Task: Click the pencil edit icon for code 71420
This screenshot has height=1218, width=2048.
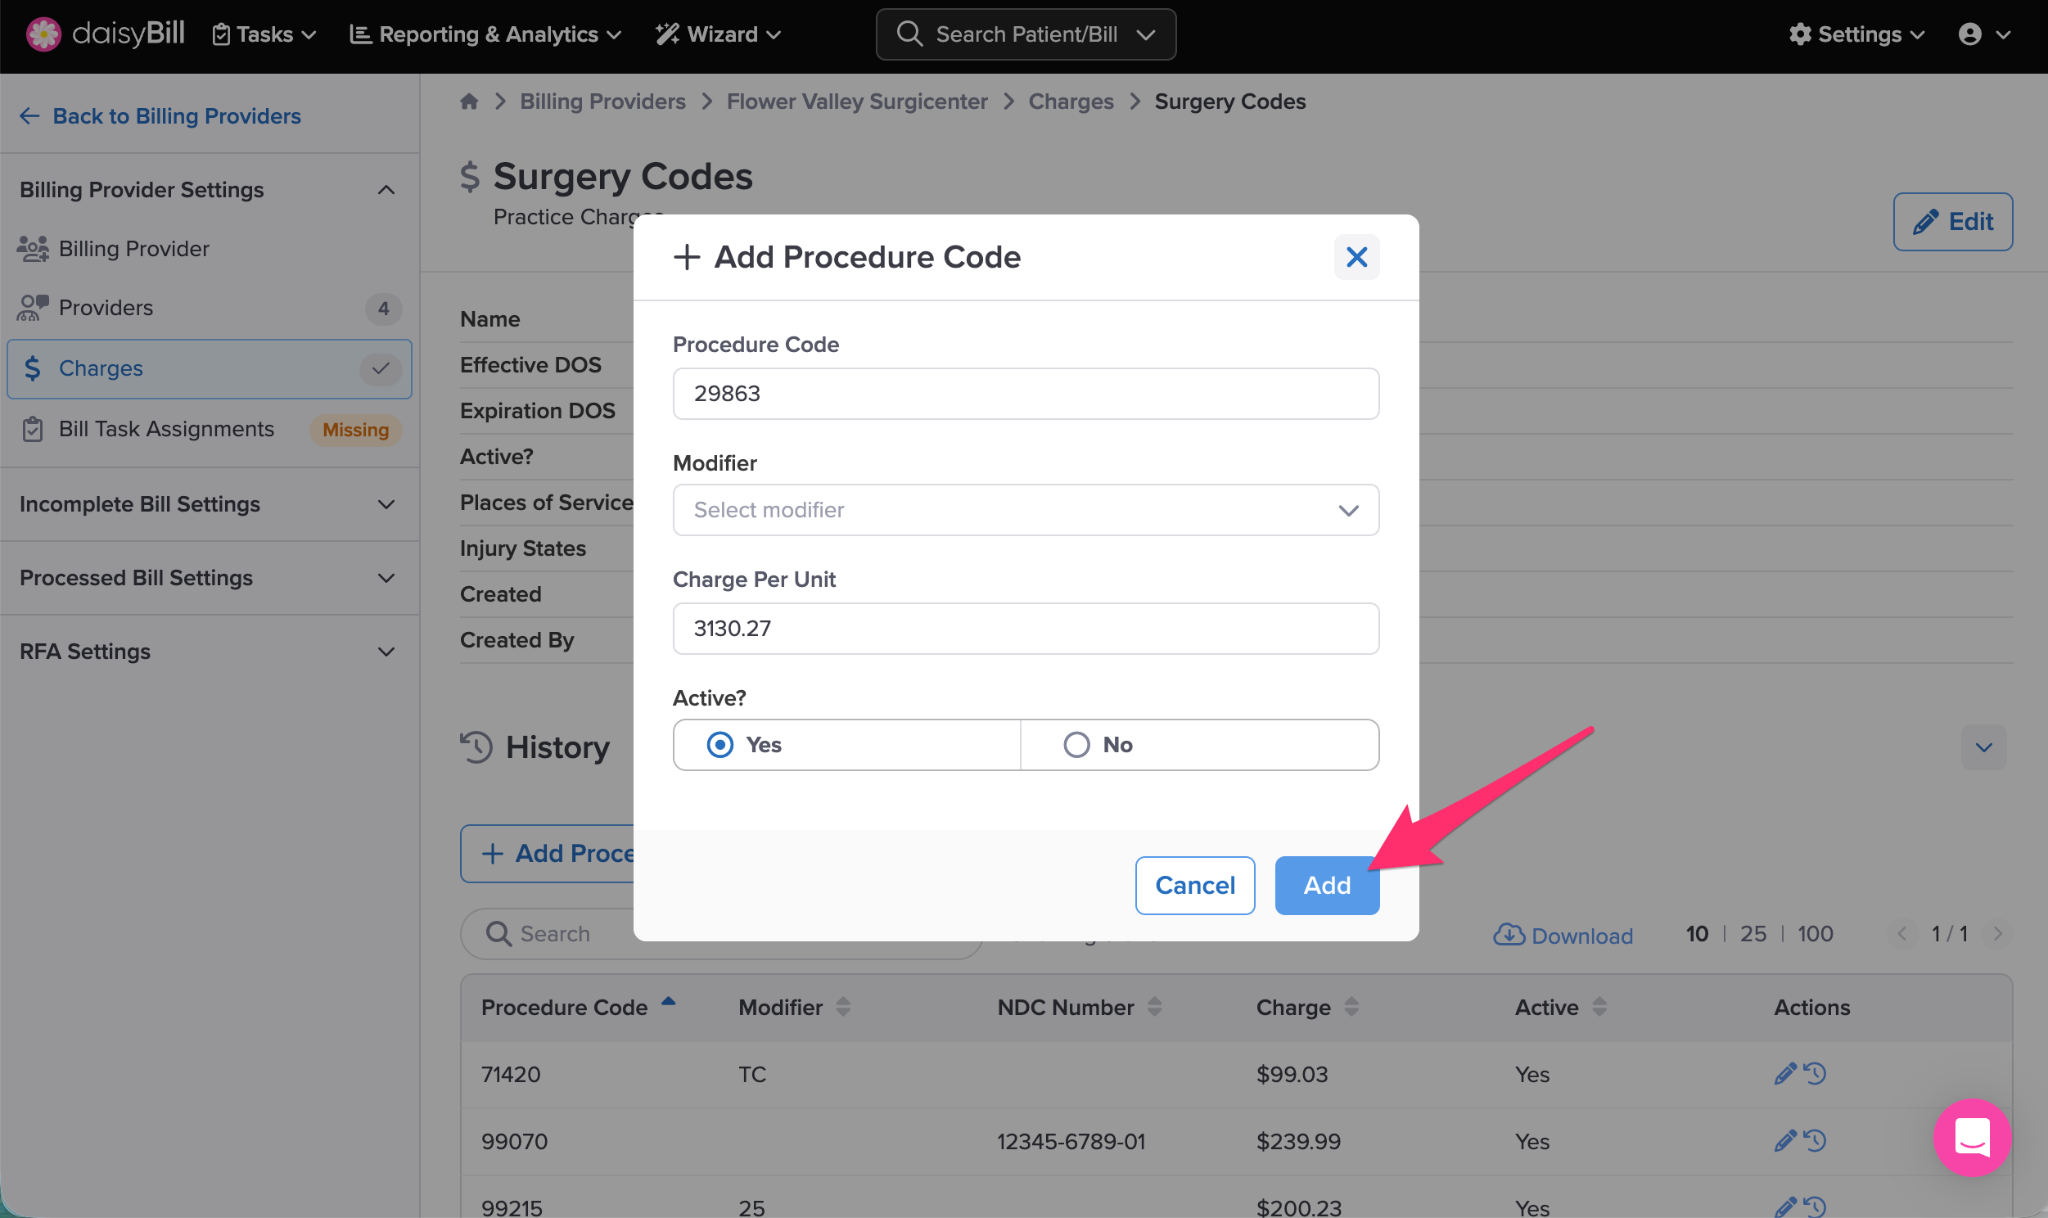Action: tap(1784, 1073)
